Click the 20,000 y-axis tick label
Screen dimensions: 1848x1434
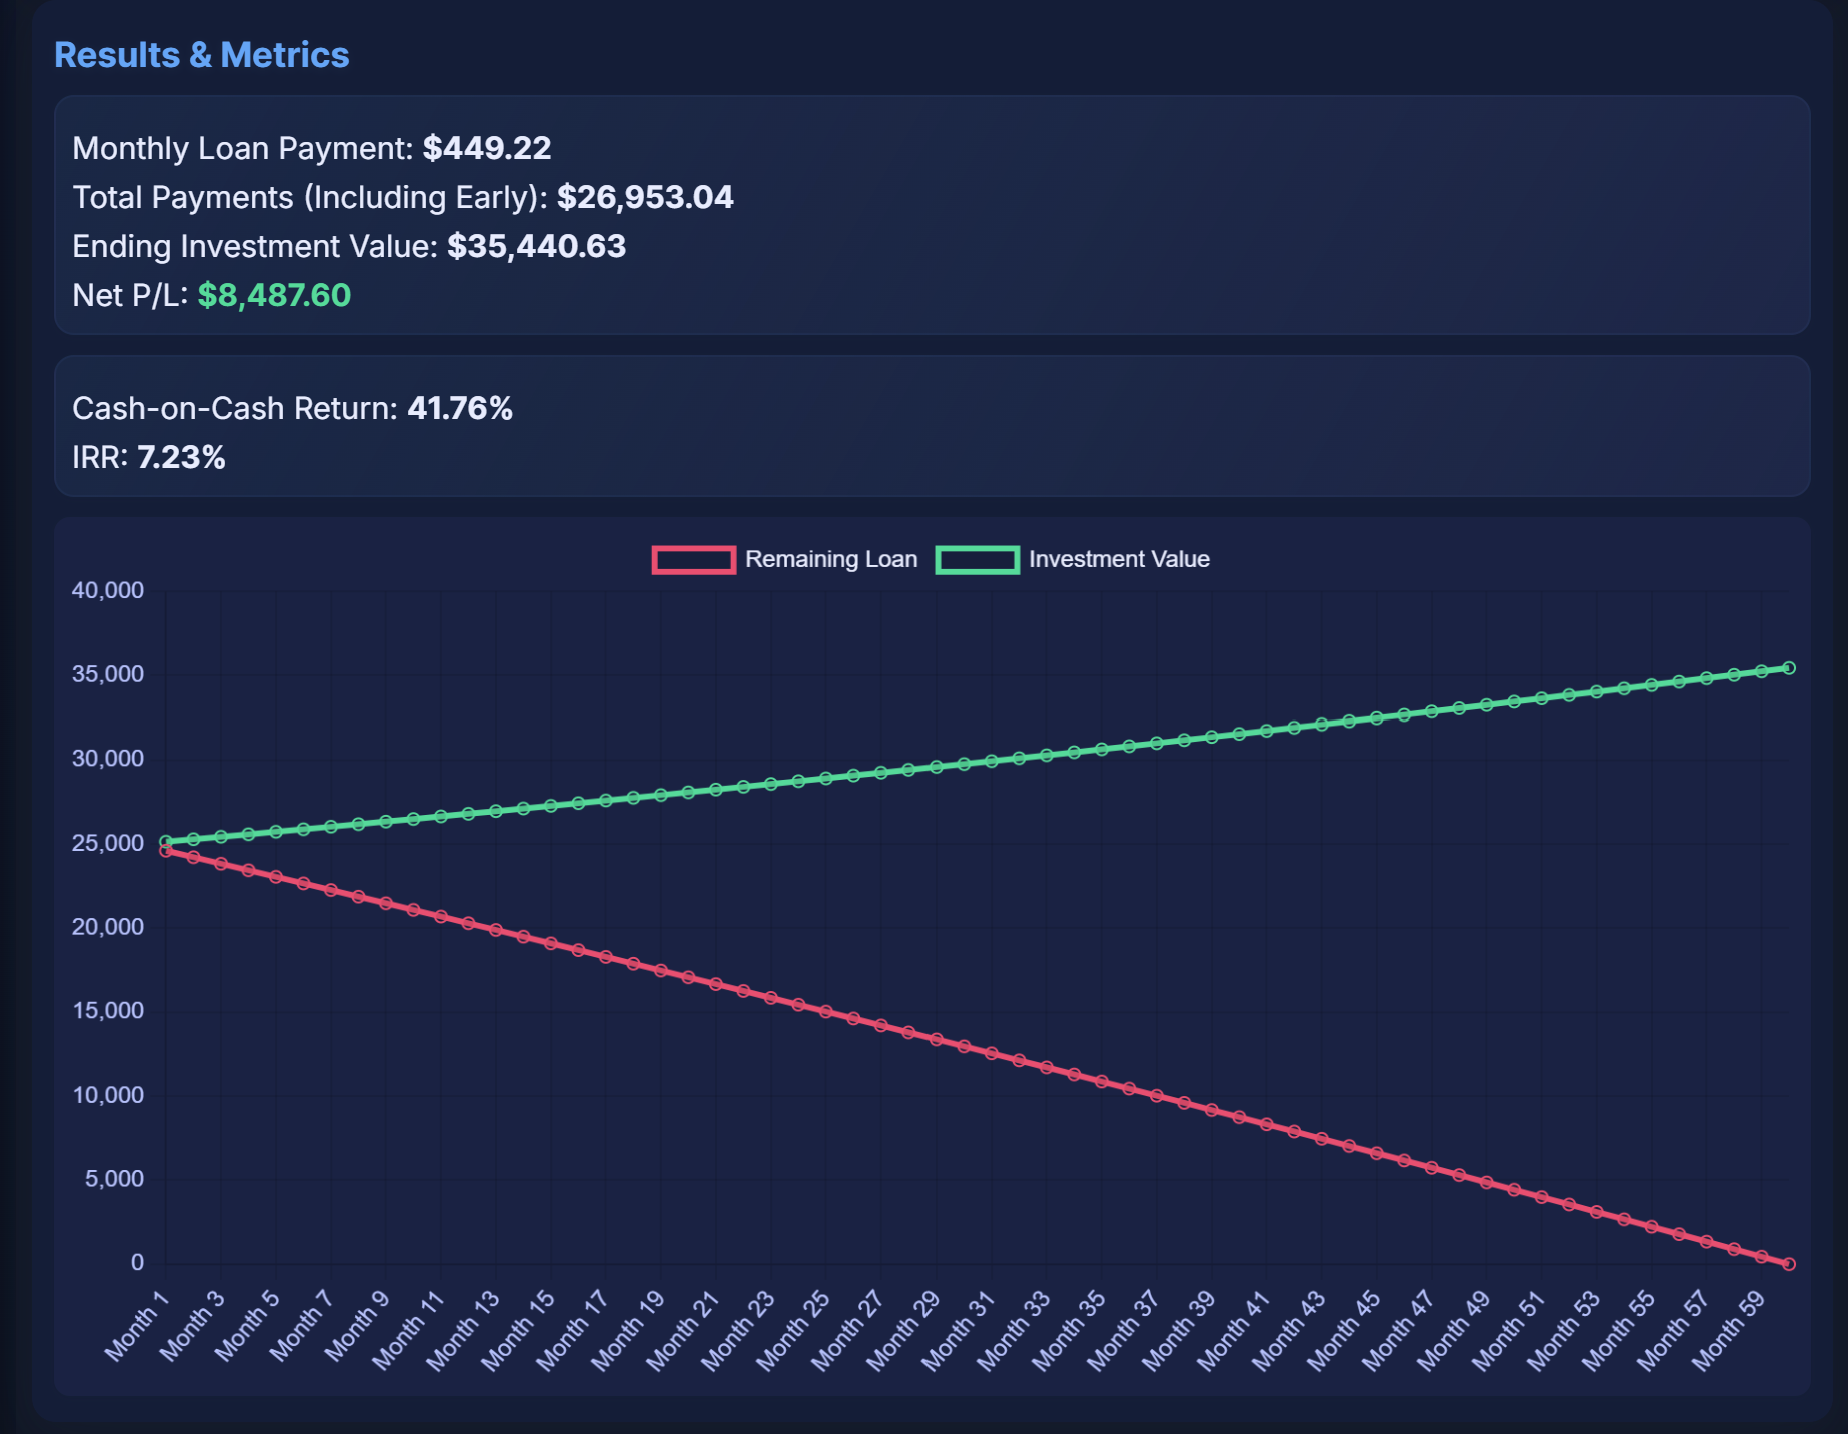tap(108, 927)
